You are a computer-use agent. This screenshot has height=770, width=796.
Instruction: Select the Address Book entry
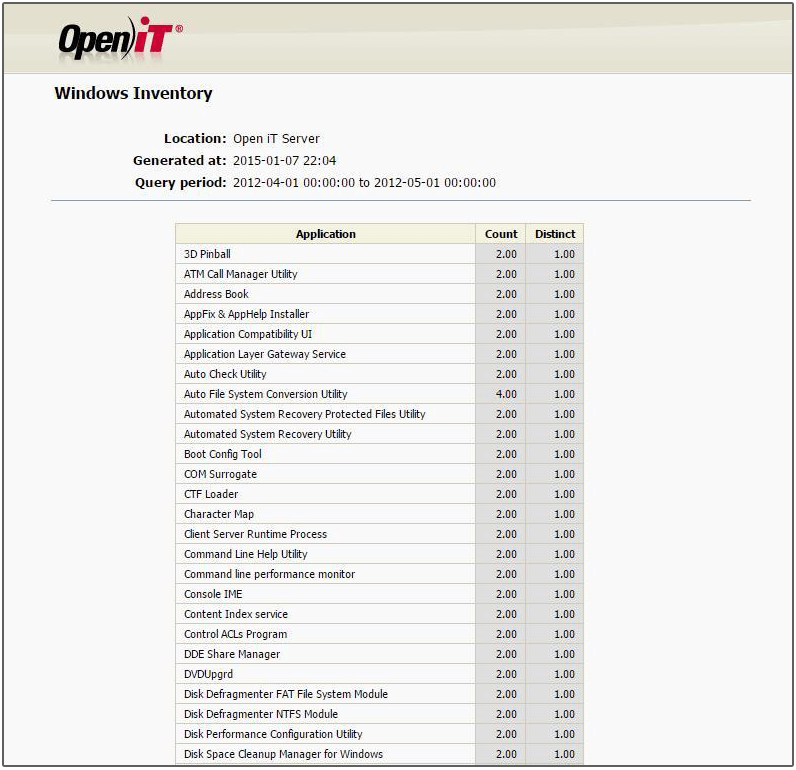pos(380,294)
